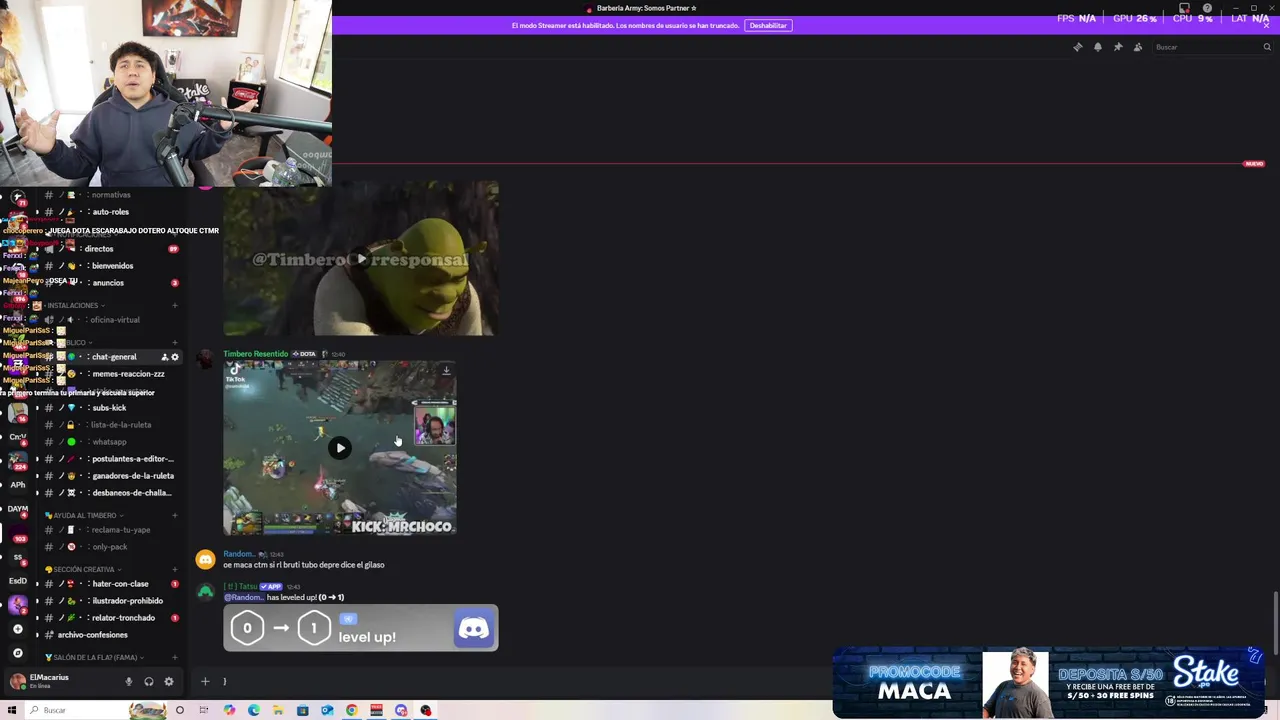Screen dimensions: 1280x720
Task: Open the bienvenidos channel
Action: (x=110, y=266)
